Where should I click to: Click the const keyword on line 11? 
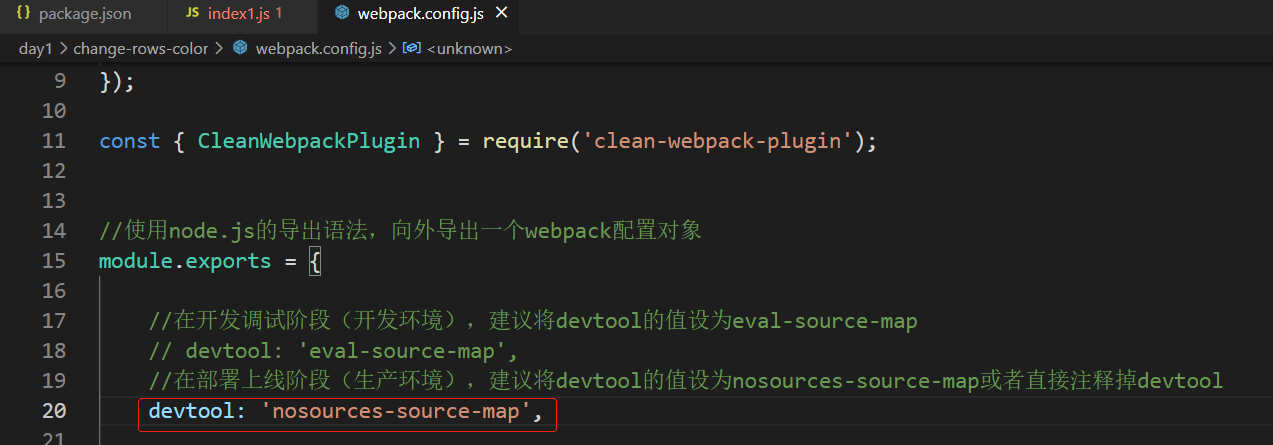tap(130, 141)
